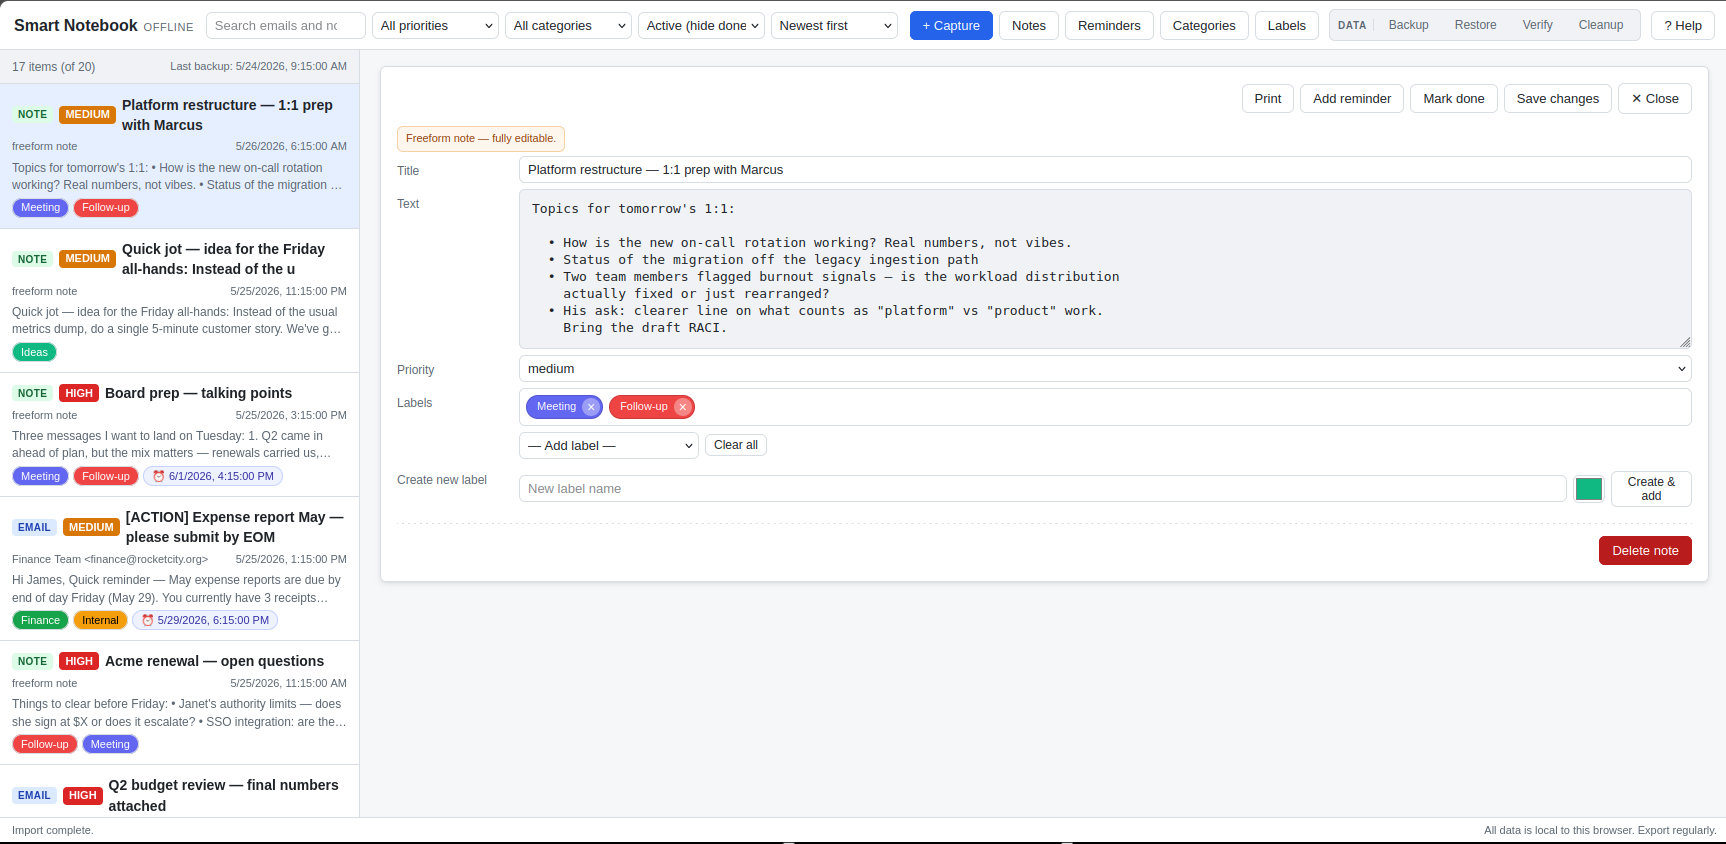The width and height of the screenshot is (1726, 844).
Task: Click the reminder chip 6/1/2026, 4:15:00 PM
Action: click(x=213, y=476)
